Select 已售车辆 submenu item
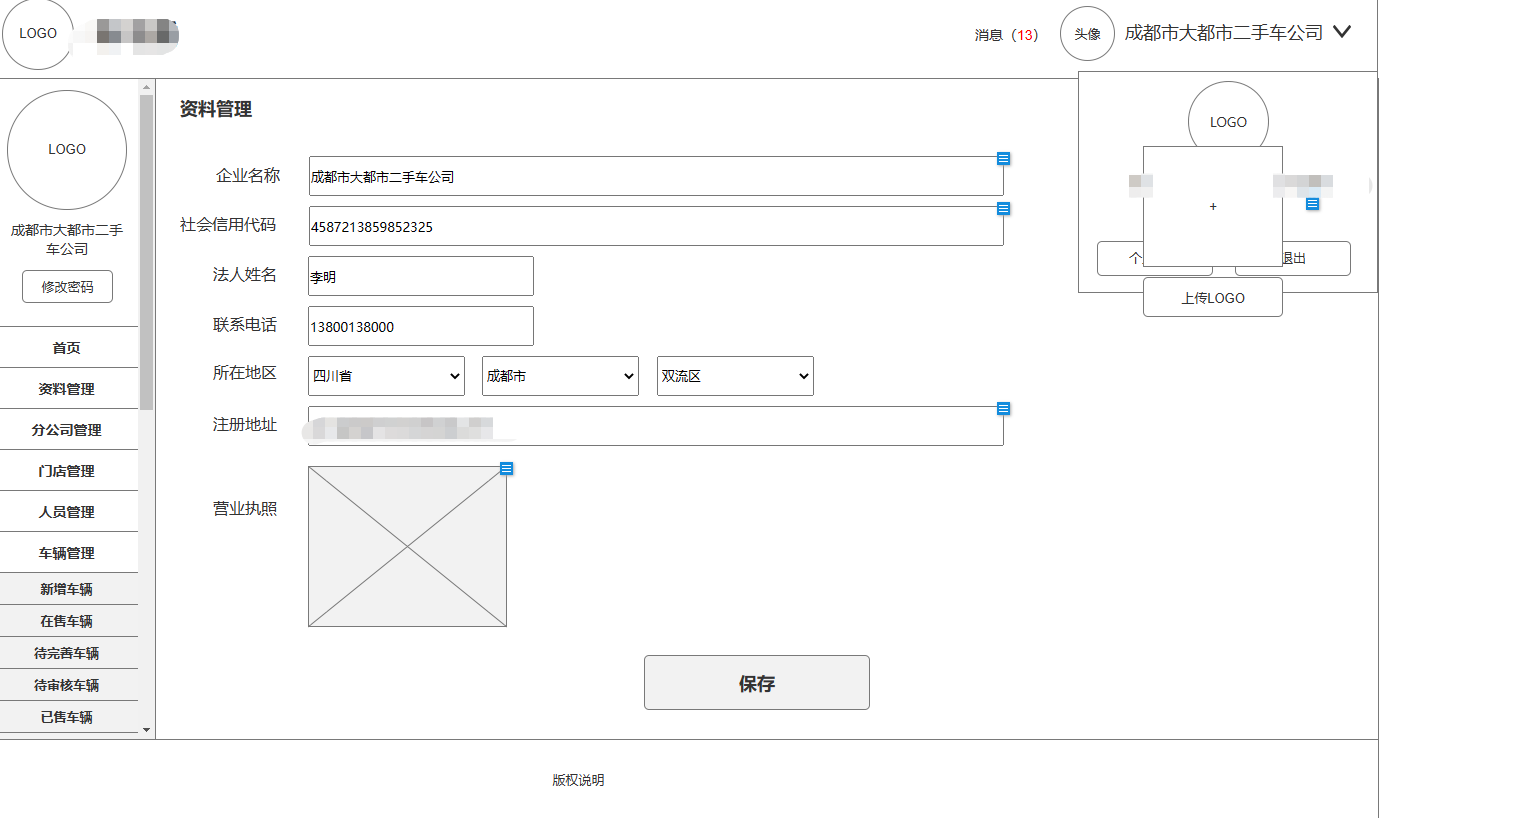This screenshot has width=1513, height=818. point(68,717)
